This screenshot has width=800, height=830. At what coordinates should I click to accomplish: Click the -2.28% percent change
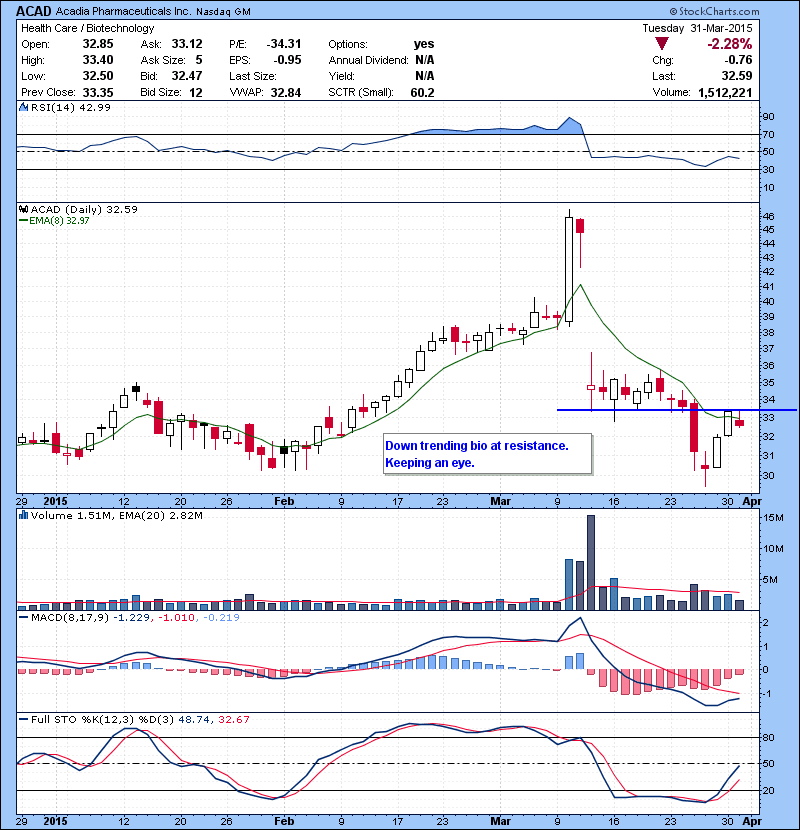pos(730,43)
